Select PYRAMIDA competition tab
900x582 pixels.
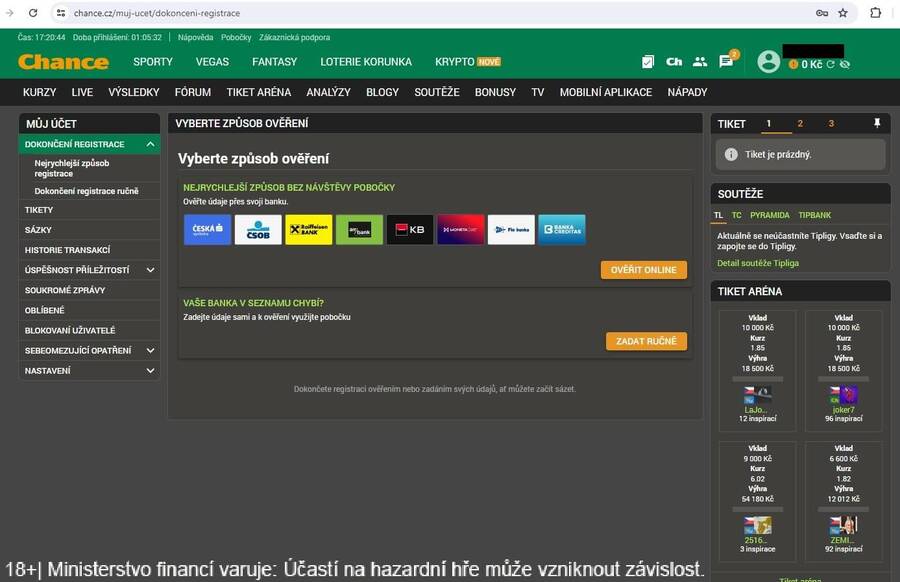pos(770,215)
